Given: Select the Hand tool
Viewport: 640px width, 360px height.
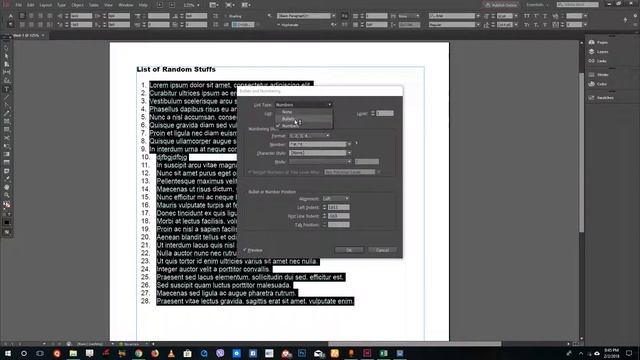Looking at the screenshot, I should [7, 187].
